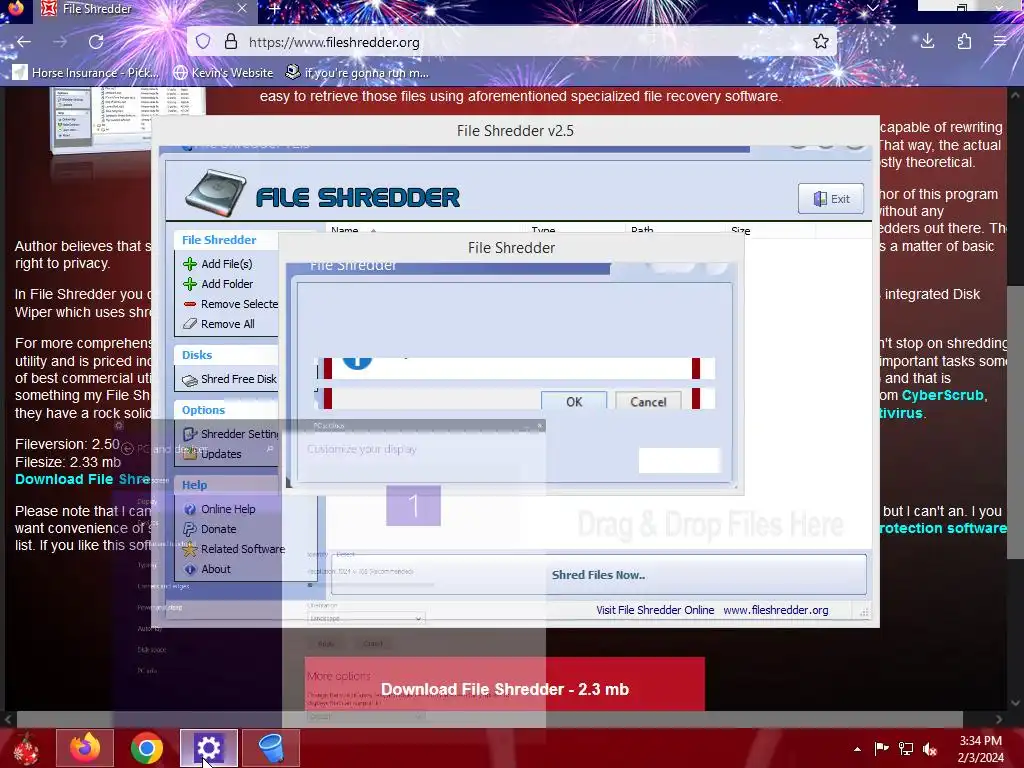Click the muted volume speaker tray icon

[x=929, y=748]
